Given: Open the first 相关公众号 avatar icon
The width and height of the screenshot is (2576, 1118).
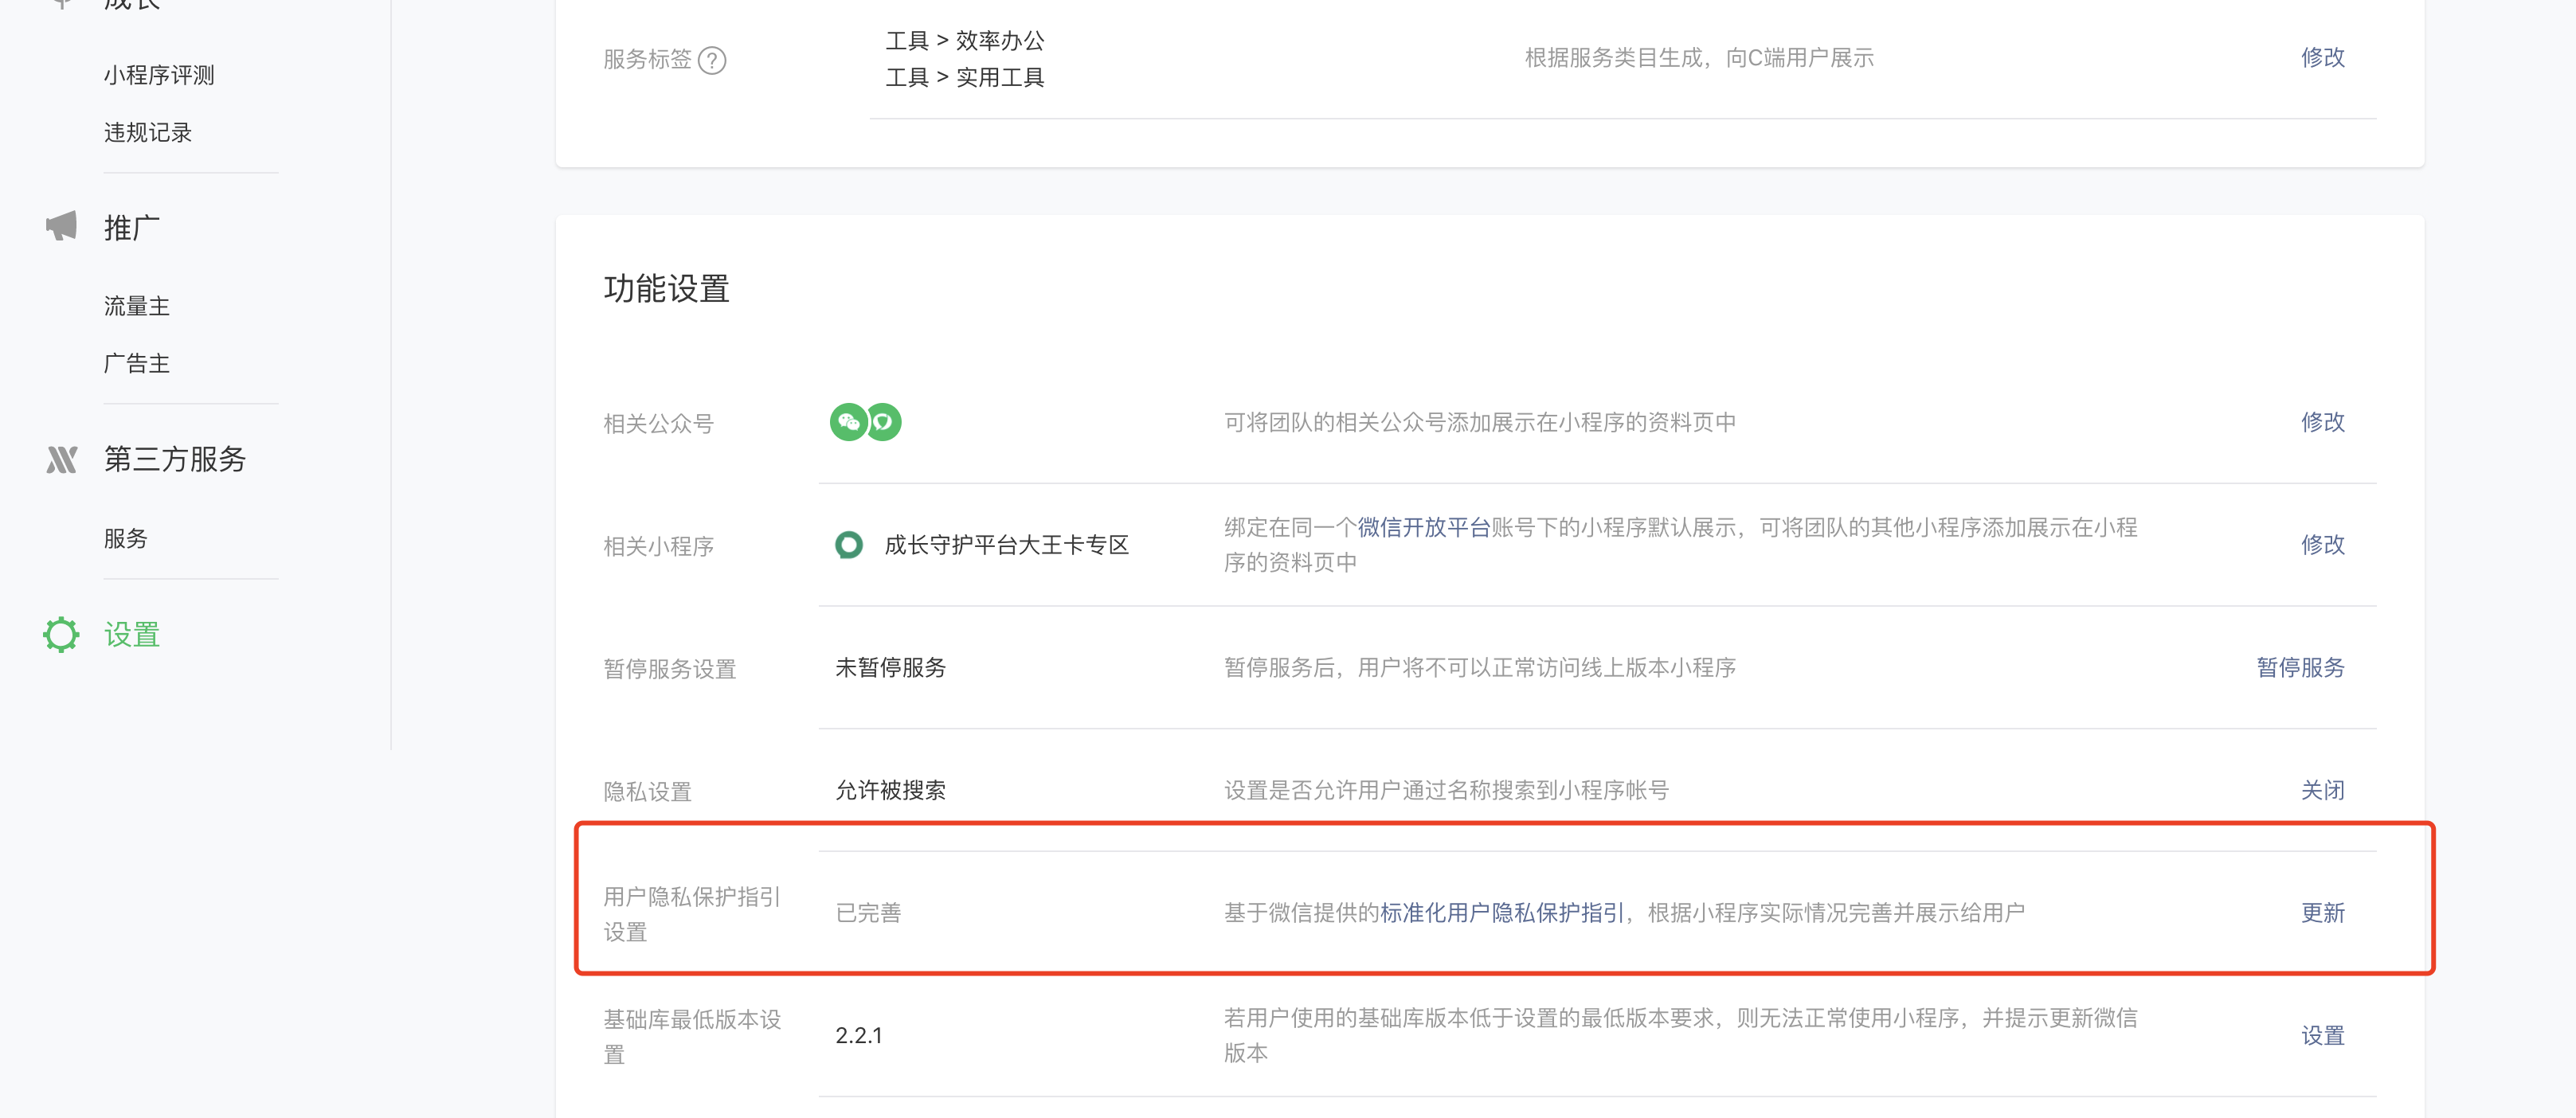Looking at the screenshot, I should (x=849, y=422).
